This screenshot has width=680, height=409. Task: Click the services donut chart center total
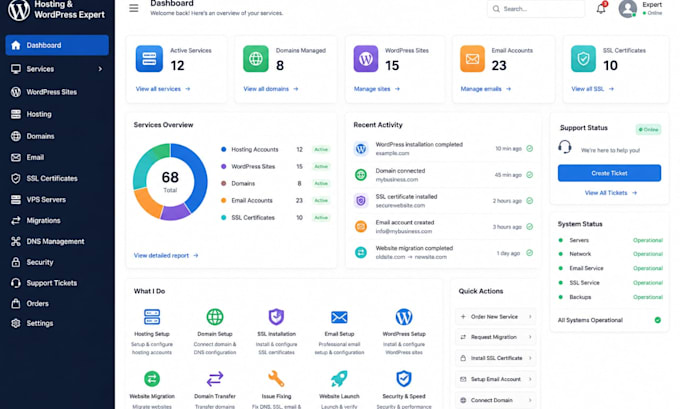pos(170,181)
